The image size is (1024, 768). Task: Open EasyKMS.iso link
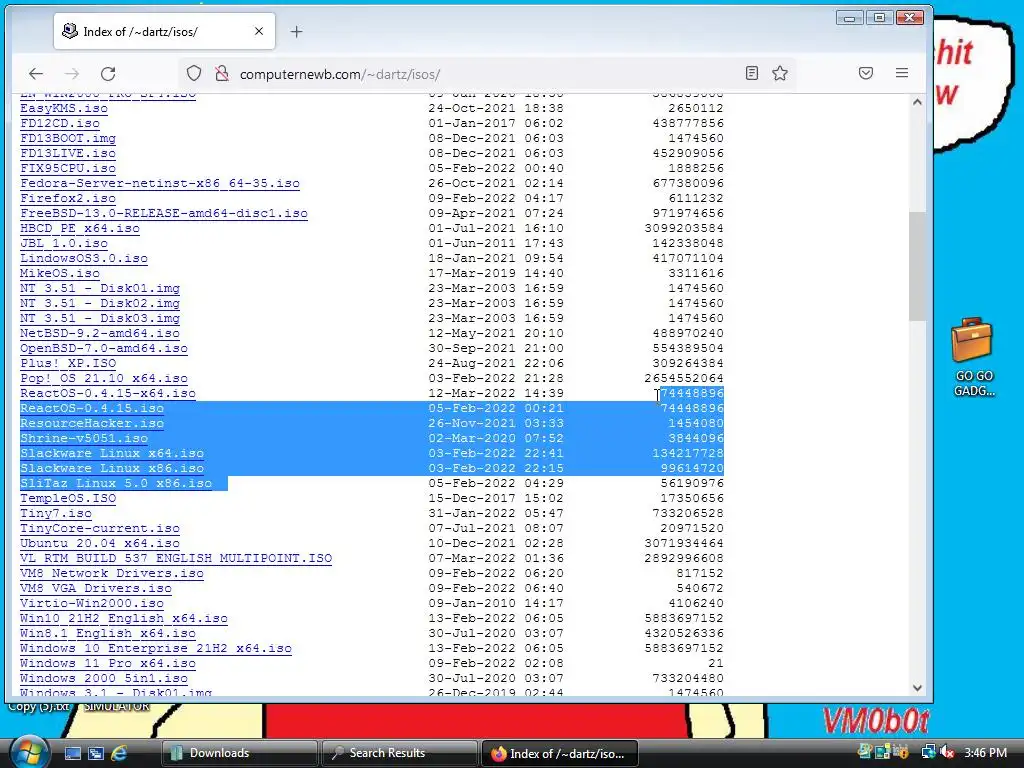tap(64, 108)
